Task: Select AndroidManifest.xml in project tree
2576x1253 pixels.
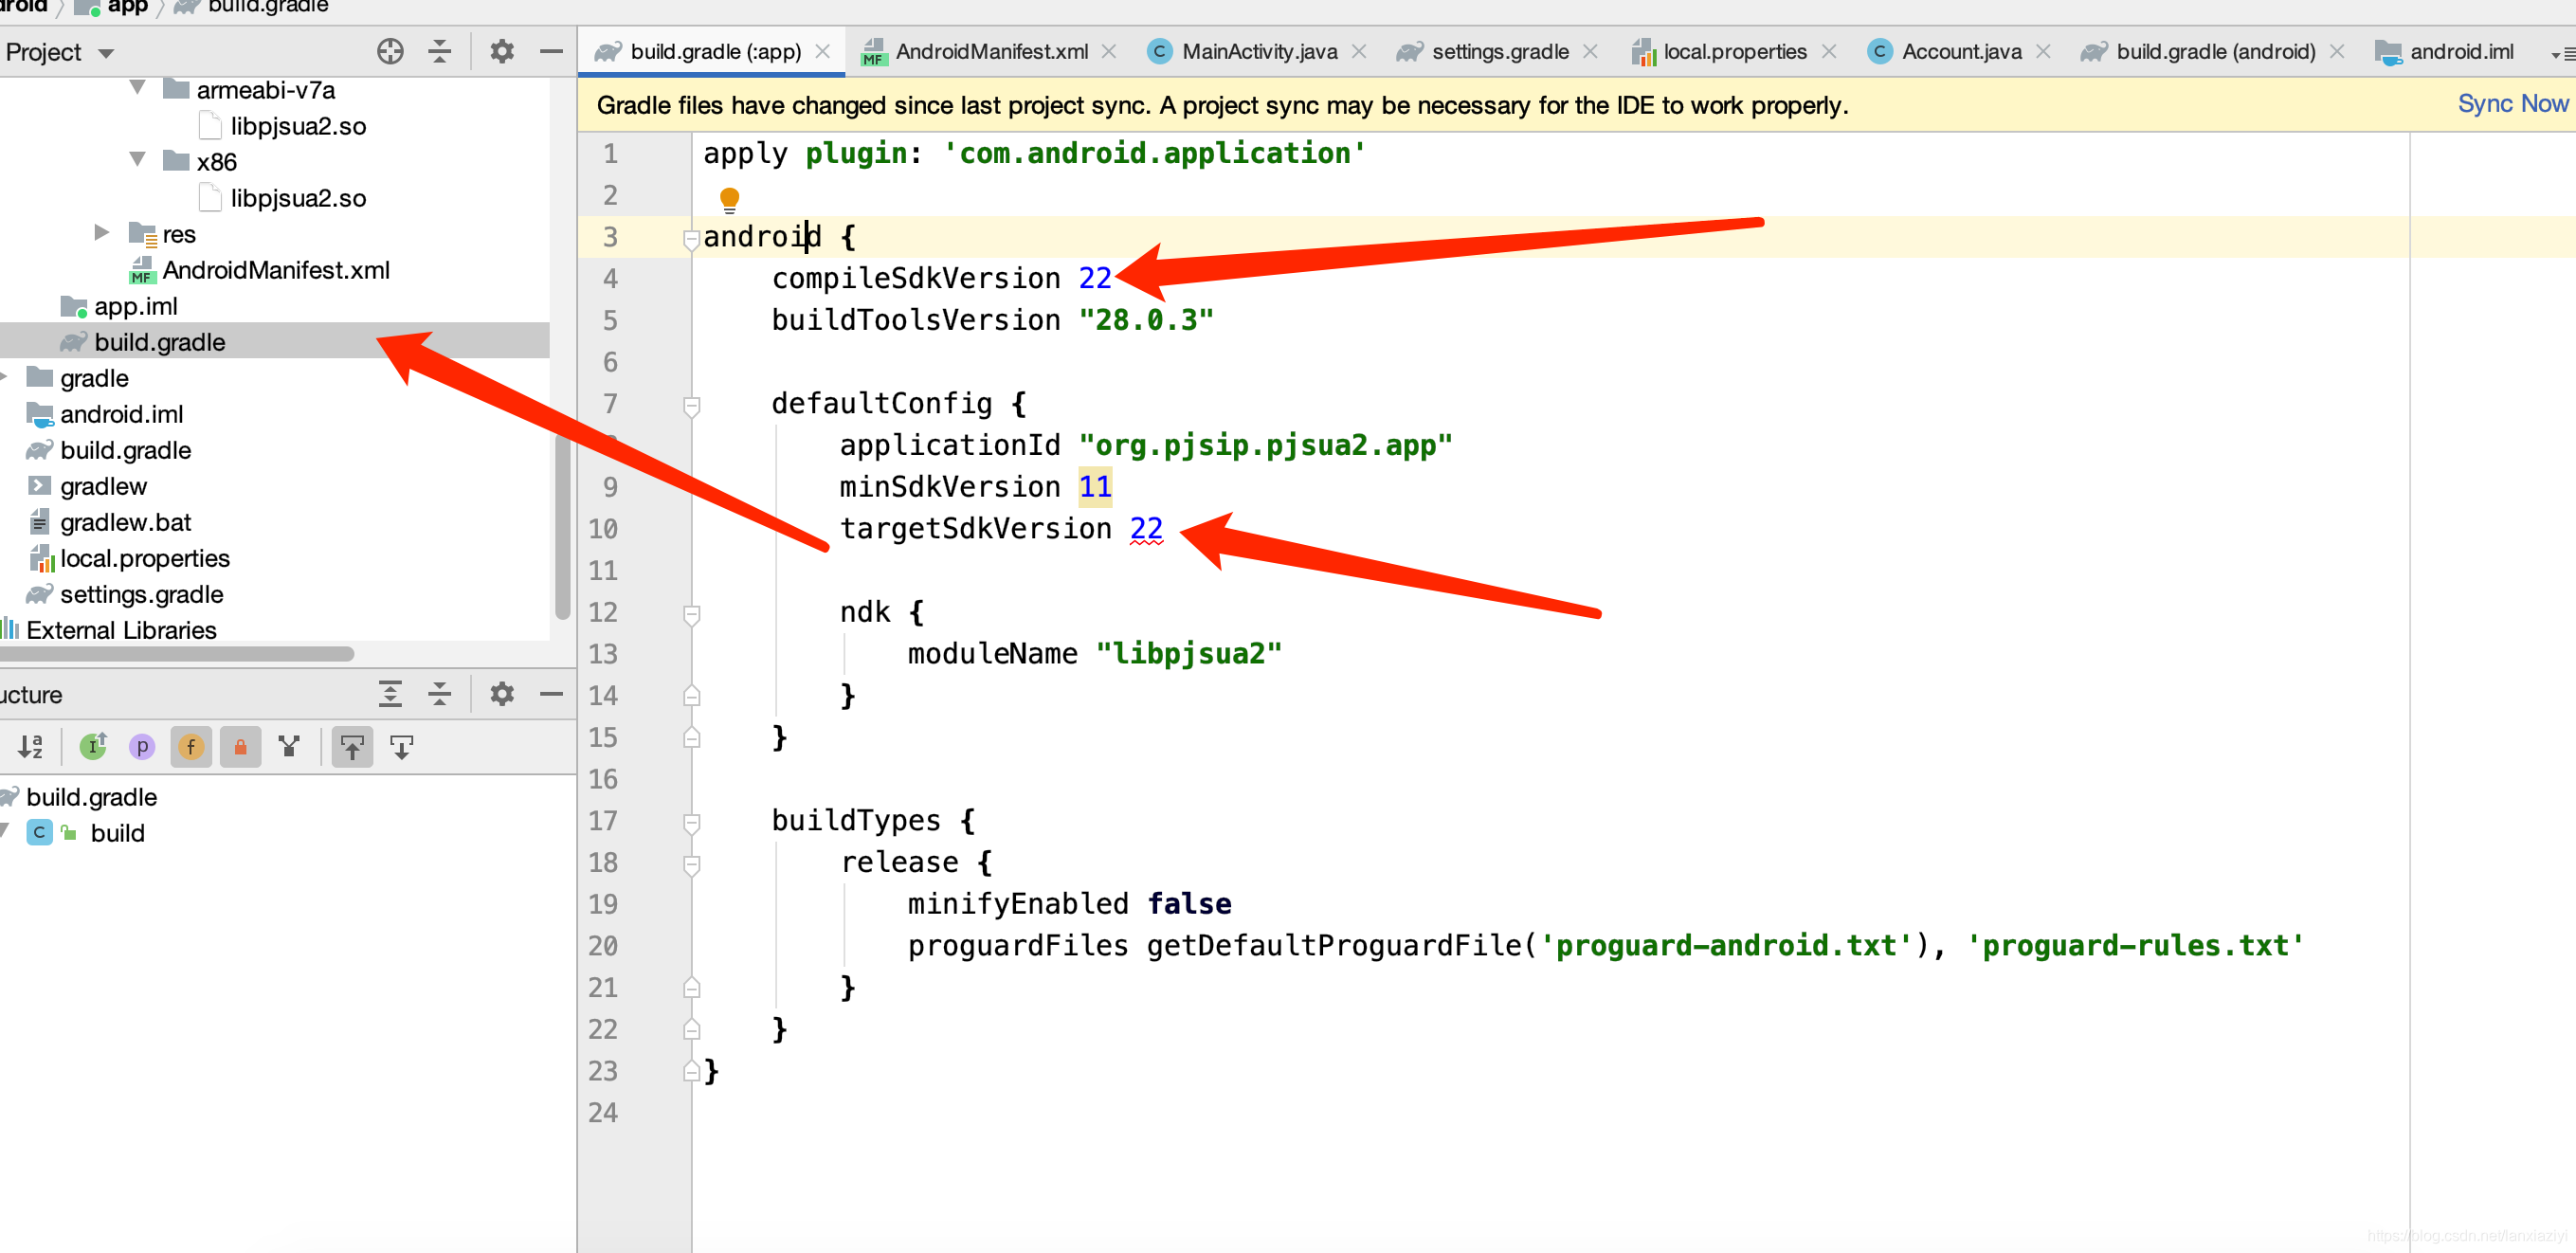Action: [x=259, y=269]
